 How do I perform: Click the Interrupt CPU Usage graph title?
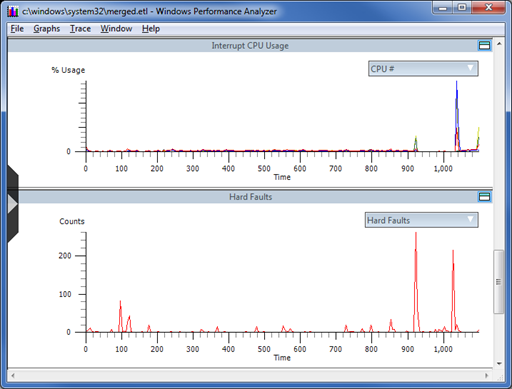pos(250,46)
